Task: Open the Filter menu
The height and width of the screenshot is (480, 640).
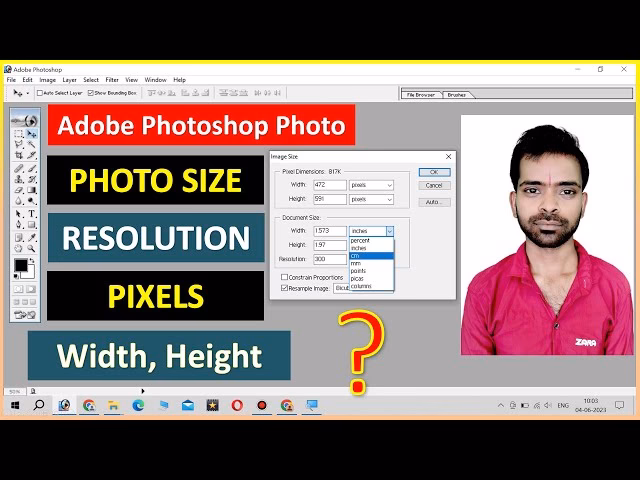Action: (x=112, y=80)
